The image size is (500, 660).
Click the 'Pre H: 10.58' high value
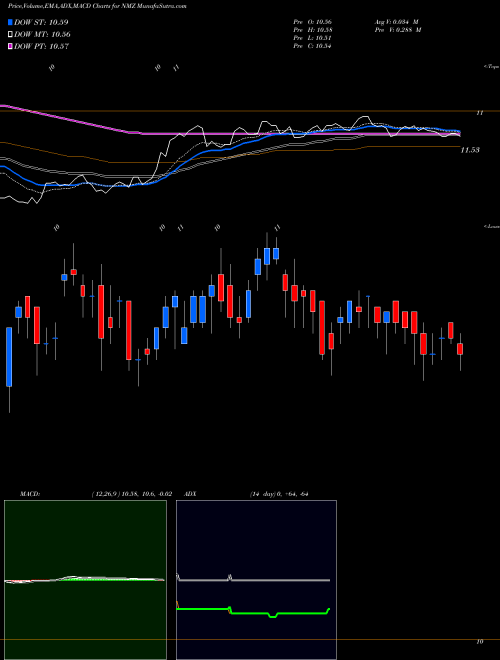(313, 30)
